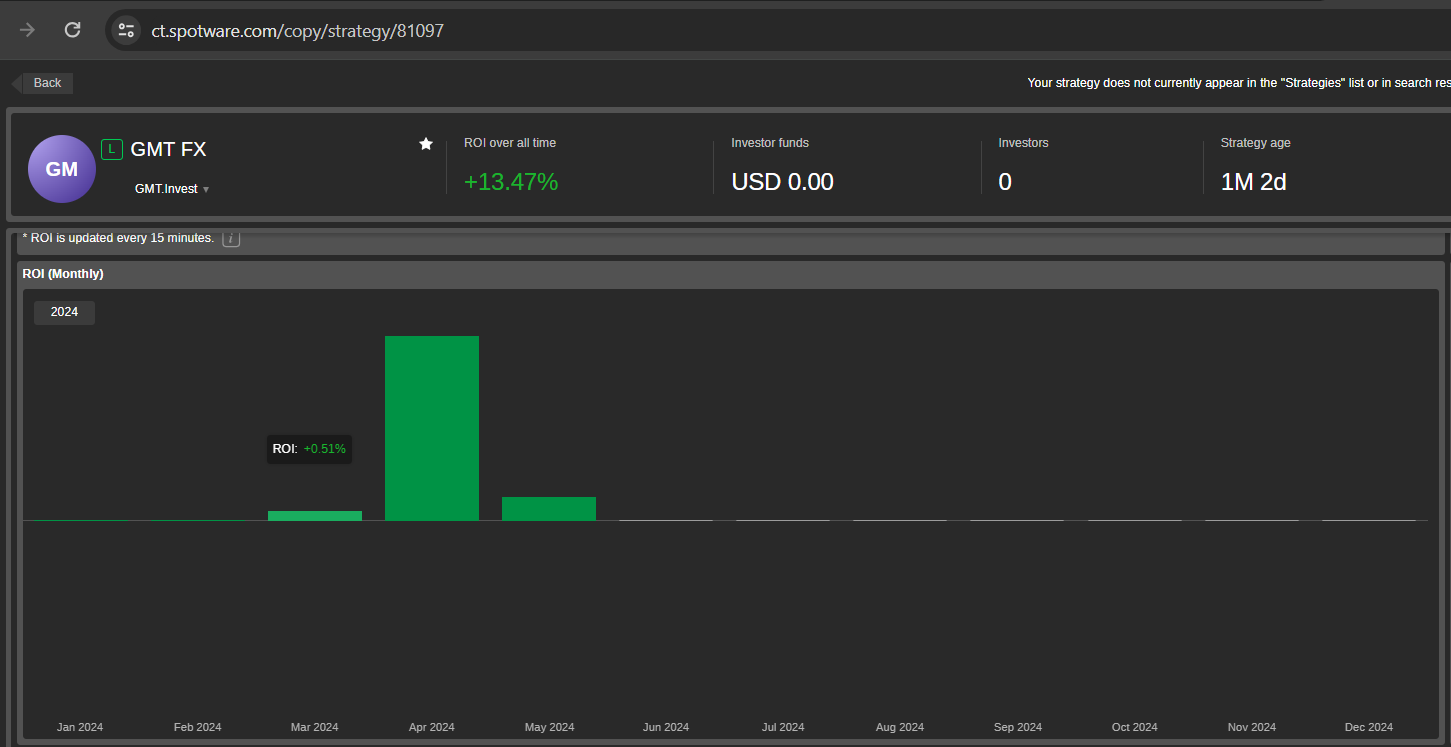Click the March 2024 ROI bar
The width and height of the screenshot is (1451, 747).
point(315,516)
